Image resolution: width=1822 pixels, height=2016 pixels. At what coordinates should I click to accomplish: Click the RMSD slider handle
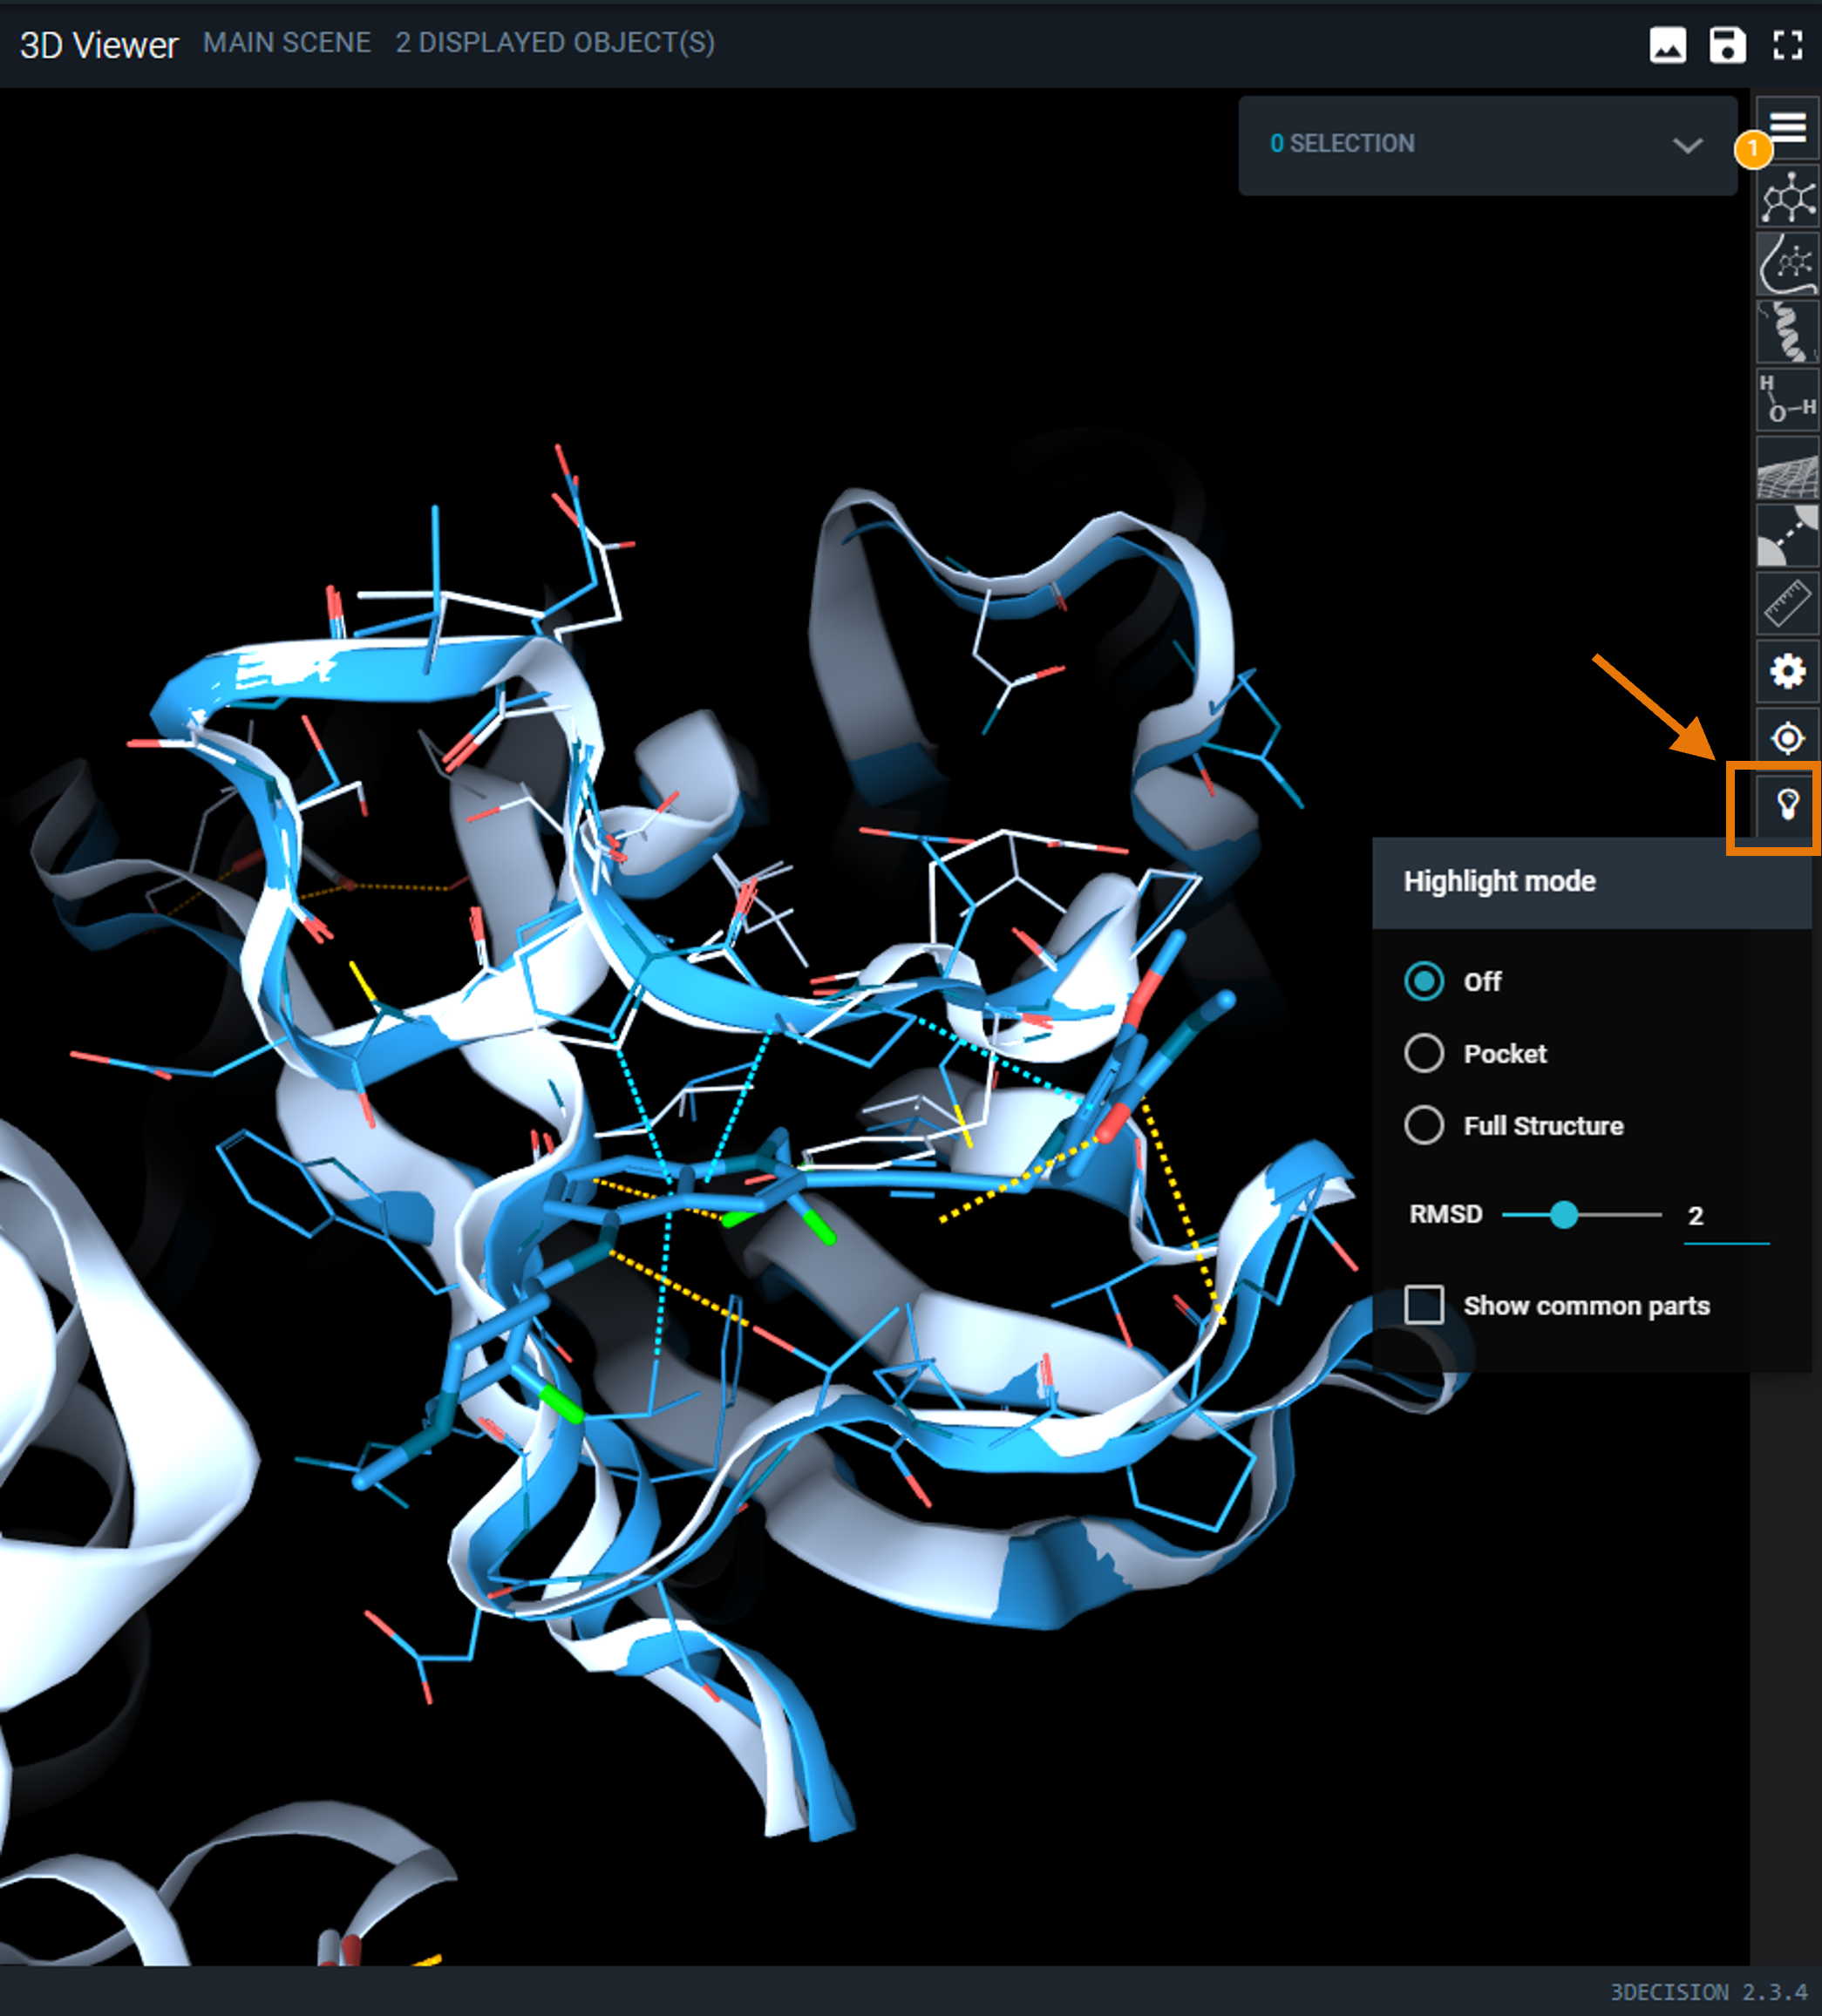pyautogui.click(x=1564, y=1215)
